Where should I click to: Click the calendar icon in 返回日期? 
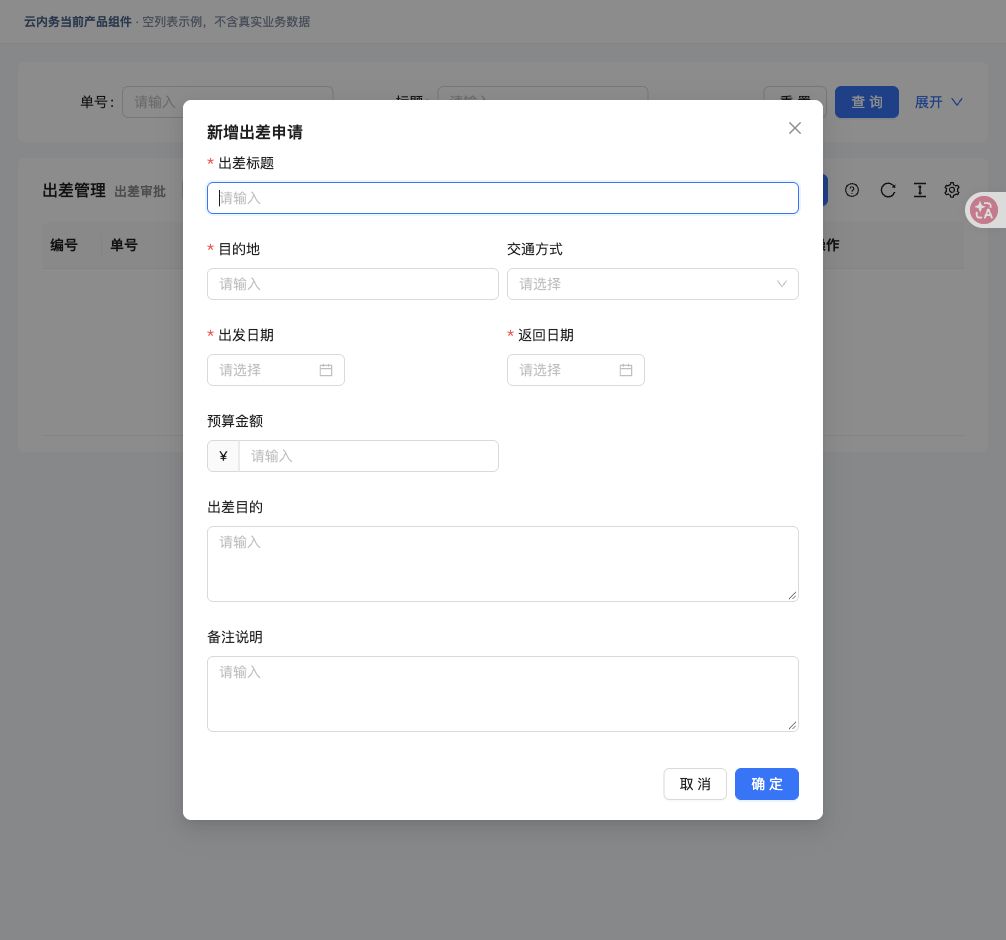click(626, 370)
